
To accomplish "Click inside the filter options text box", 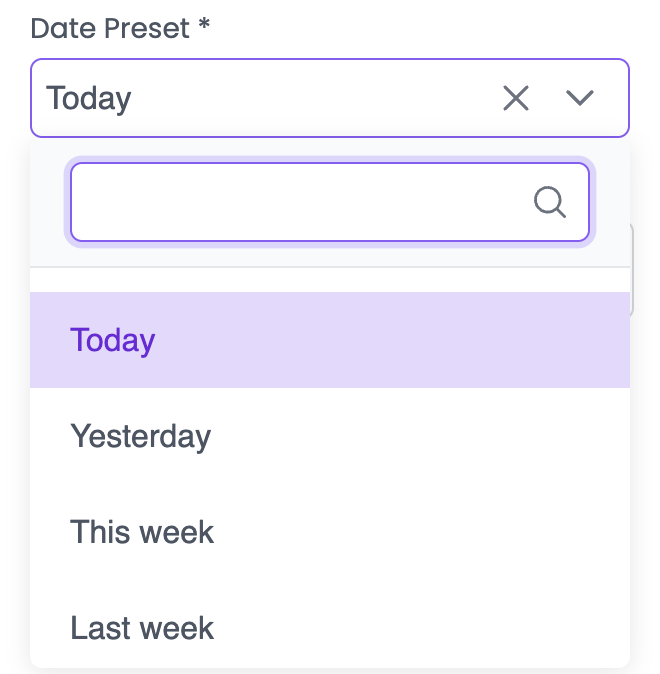I will [x=300, y=202].
